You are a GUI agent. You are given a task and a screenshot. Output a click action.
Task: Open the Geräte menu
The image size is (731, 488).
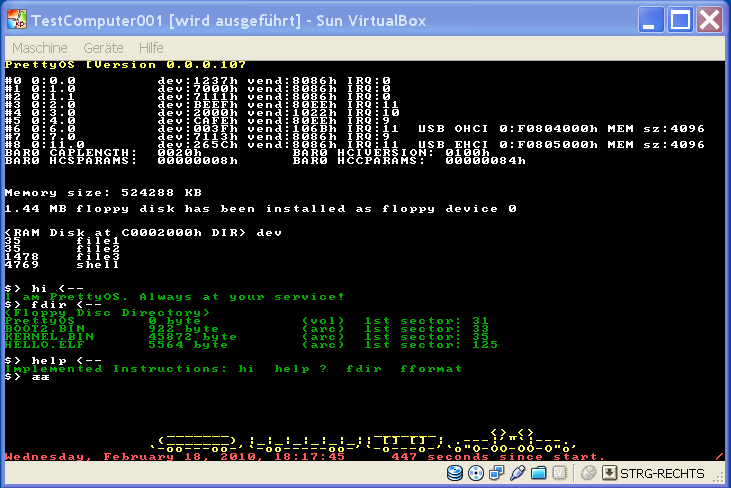click(103, 48)
